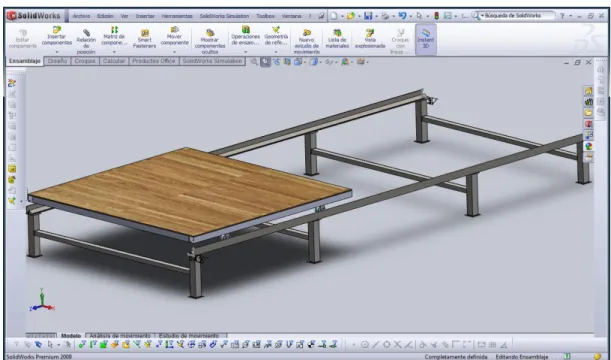Open the Herramientas menu
Screen dimensions: 611x360
click(x=177, y=16)
